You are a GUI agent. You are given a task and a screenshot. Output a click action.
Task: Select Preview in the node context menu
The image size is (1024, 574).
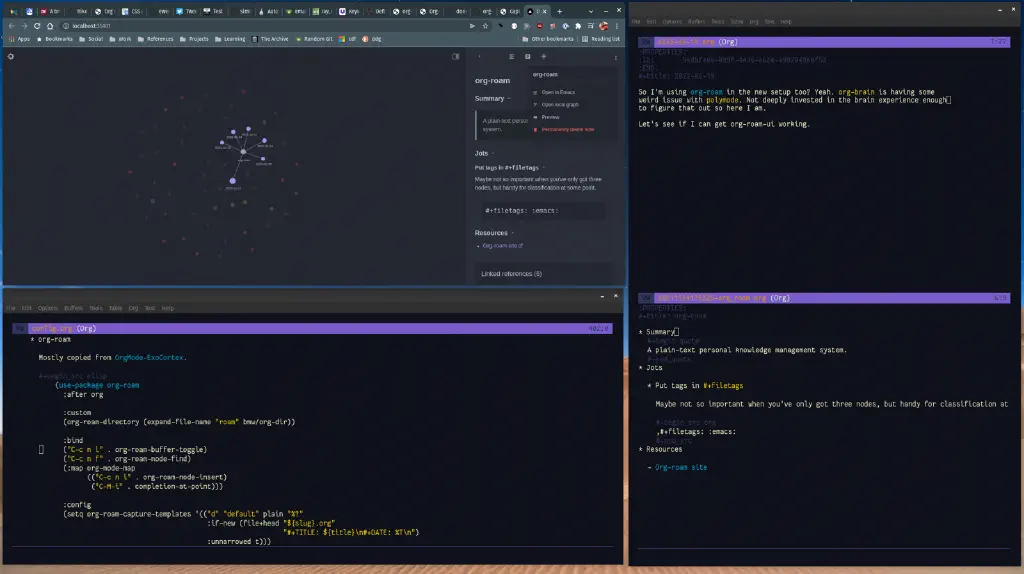click(547, 117)
